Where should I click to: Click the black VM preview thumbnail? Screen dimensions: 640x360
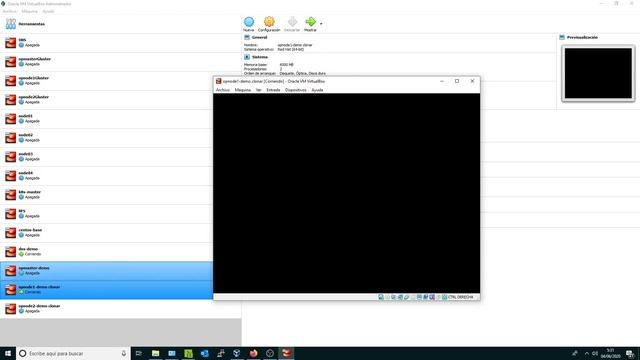pos(598,73)
